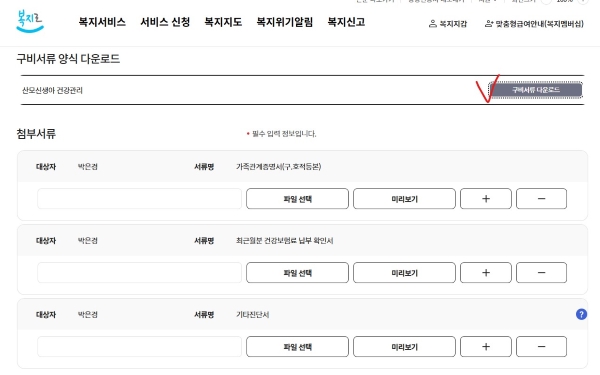Screen dimensions: 600x375
Task: Click 미리보기 for 기타진단서
Action: pos(404,347)
